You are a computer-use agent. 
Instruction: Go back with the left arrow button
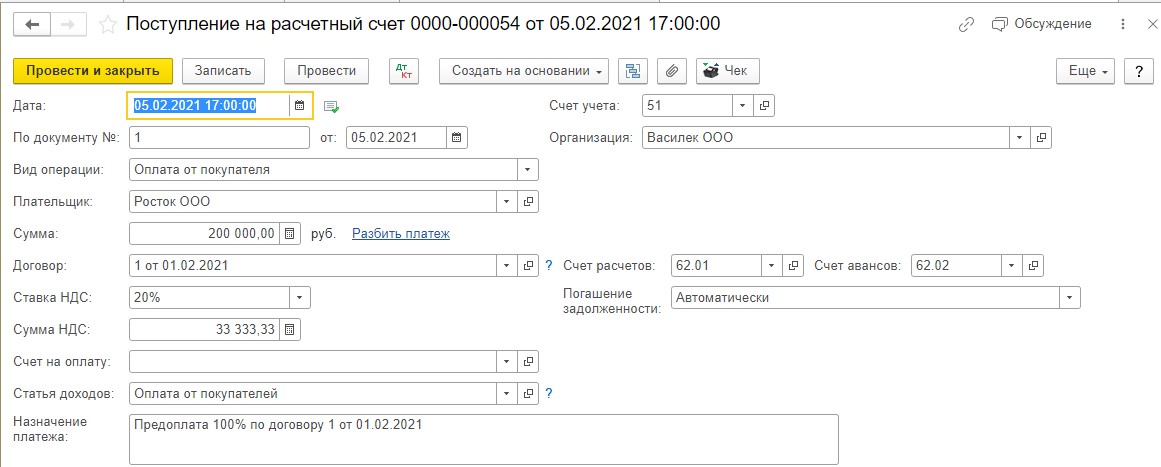(x=32, y=24)
